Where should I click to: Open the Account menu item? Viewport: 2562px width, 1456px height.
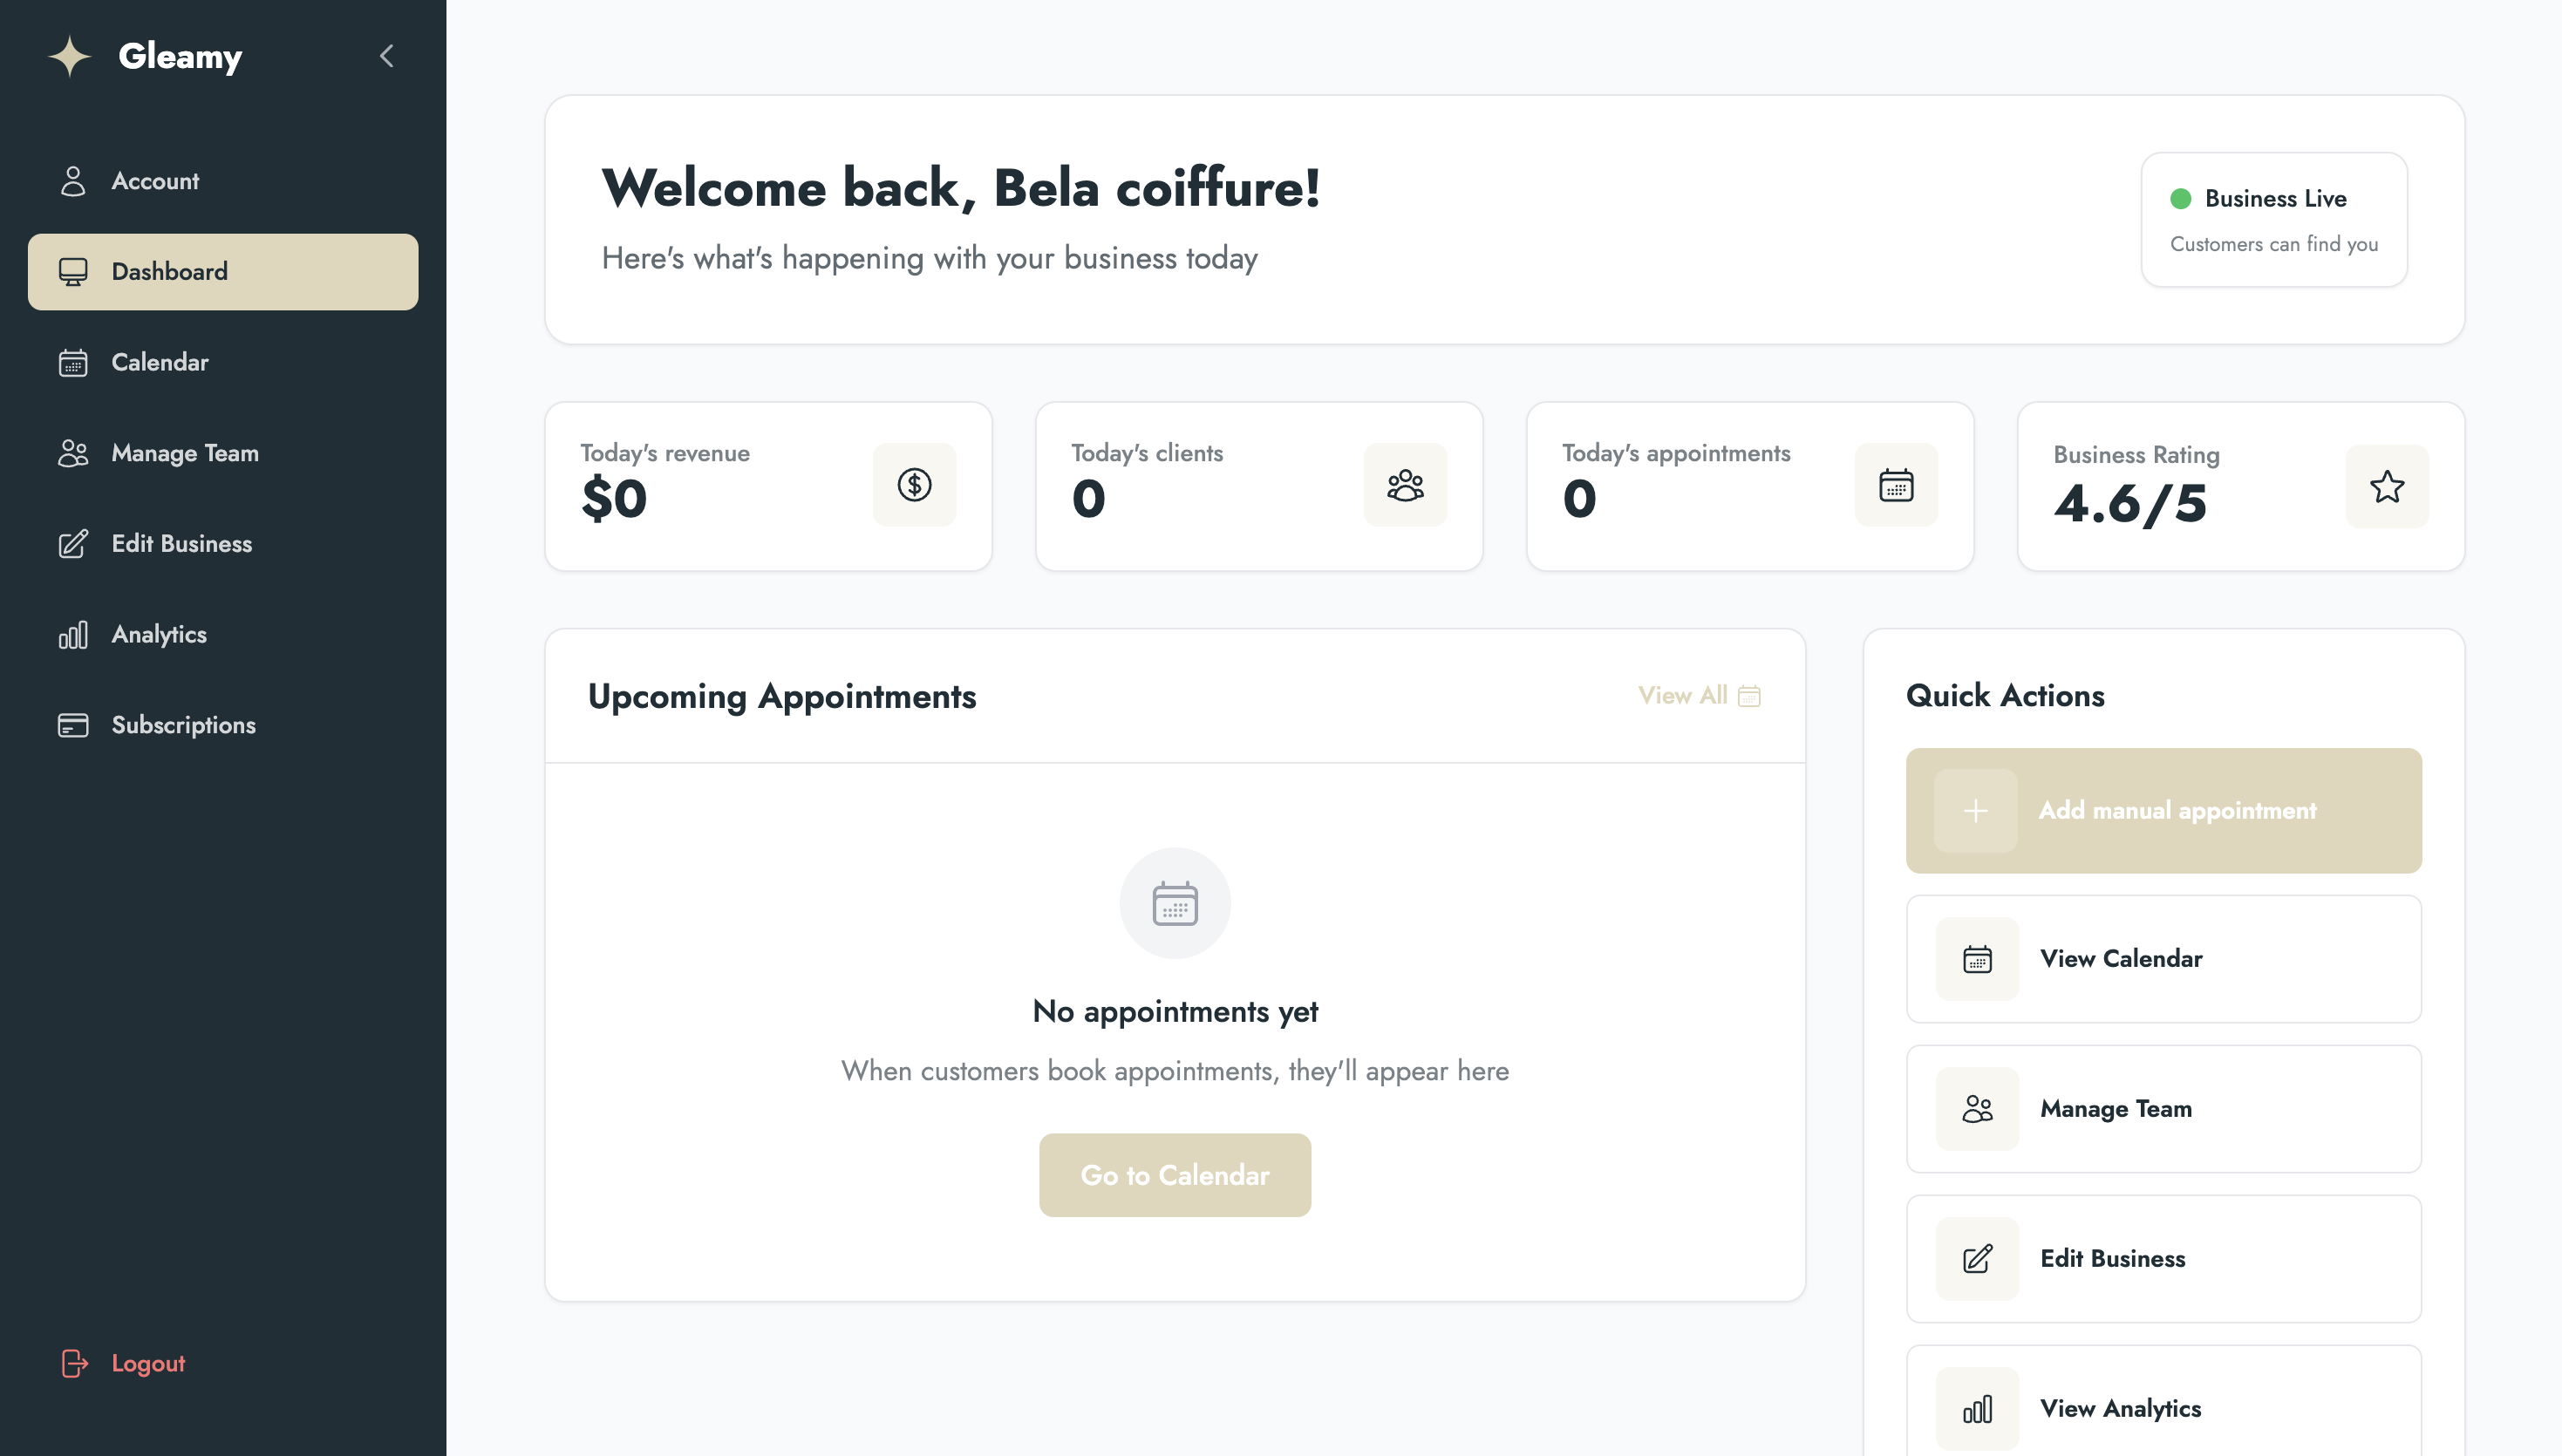click(x=155, y=181)
